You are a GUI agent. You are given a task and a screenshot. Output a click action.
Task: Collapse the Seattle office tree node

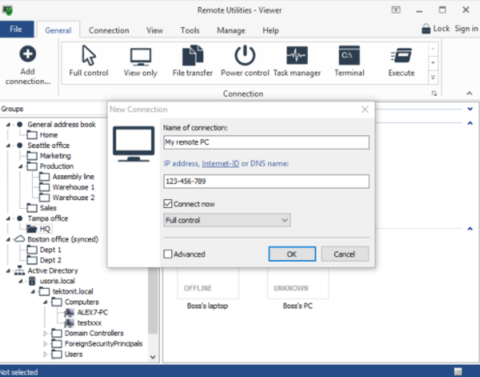tap(8, 146)
